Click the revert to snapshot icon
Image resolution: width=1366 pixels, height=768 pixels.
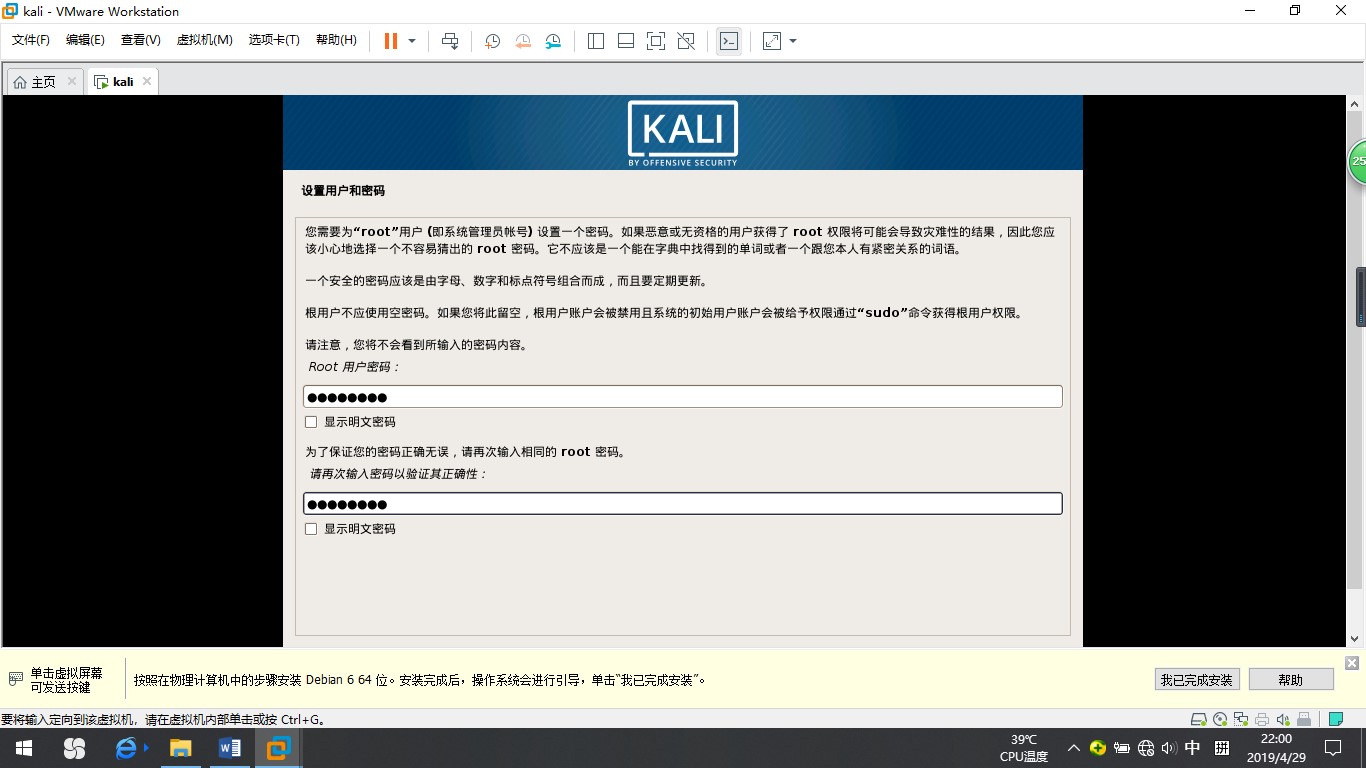523,41
